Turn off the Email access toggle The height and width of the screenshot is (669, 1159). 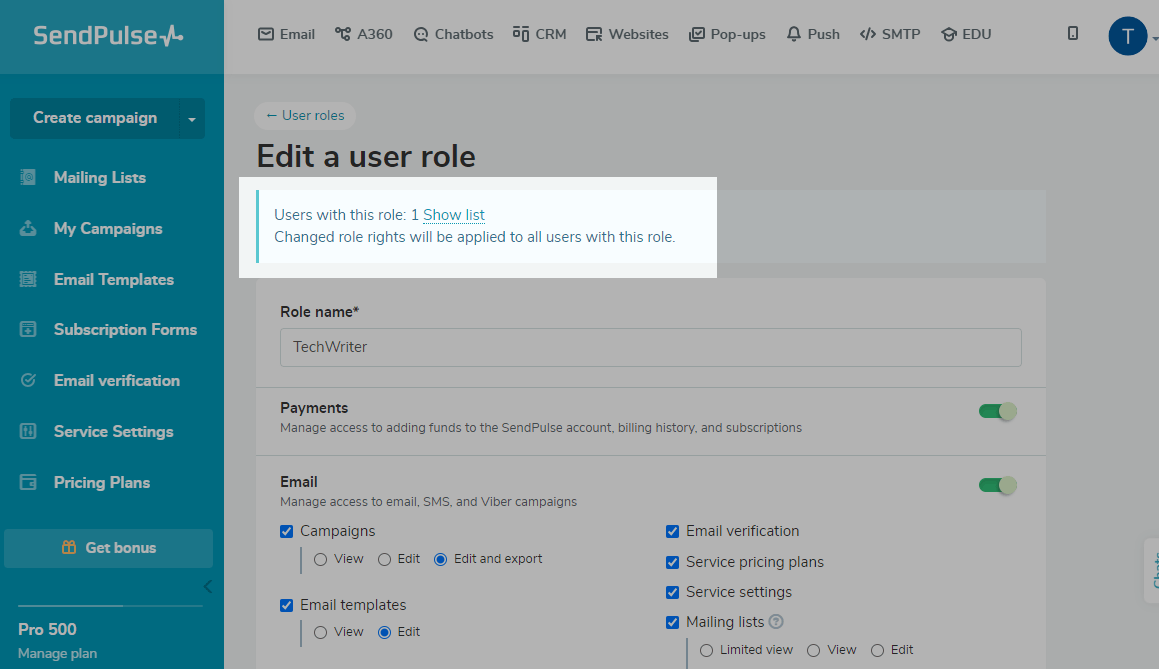coord(997,485)
